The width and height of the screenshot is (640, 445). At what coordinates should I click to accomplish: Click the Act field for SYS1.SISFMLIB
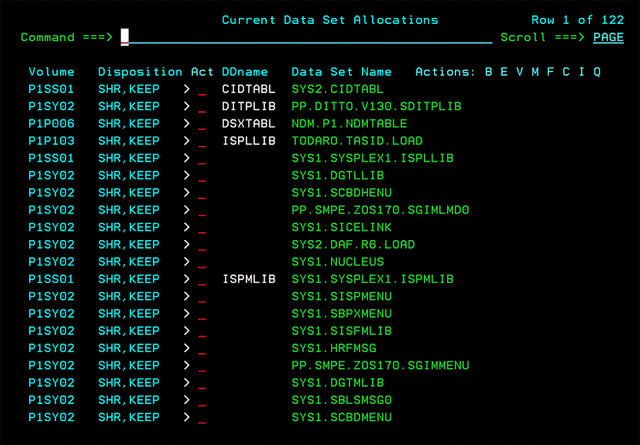coord(202,331)
